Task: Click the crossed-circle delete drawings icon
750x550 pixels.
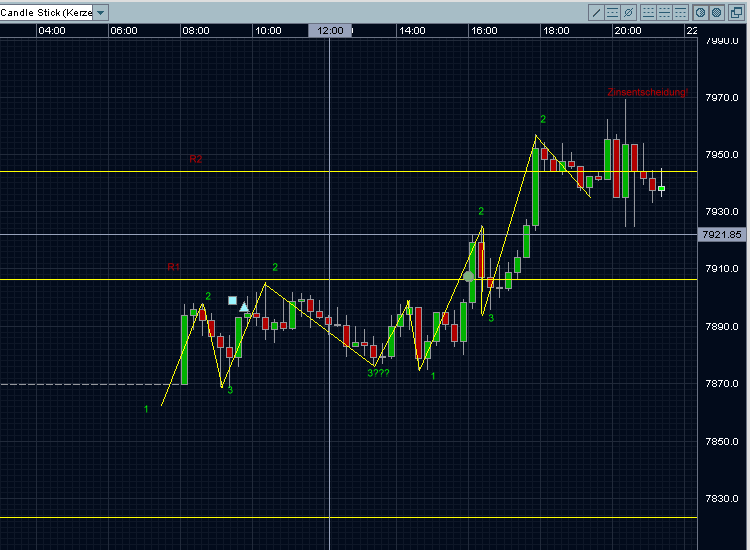Action: 628,13
